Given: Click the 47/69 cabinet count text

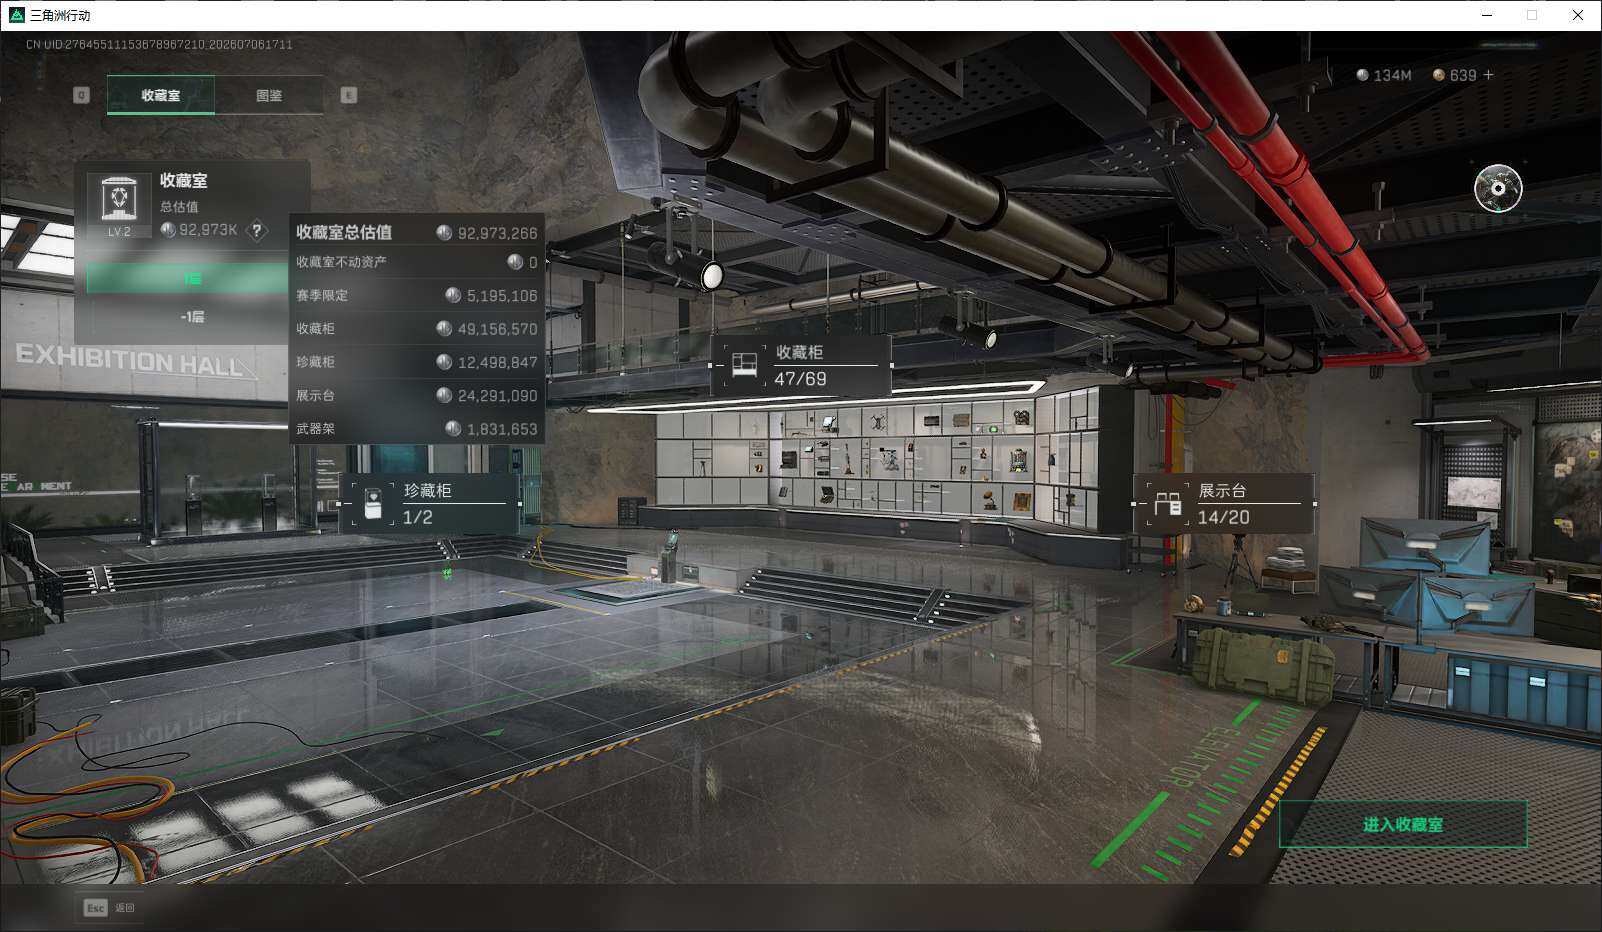Looking at the screenshot, I should click(x=800, y=379).
